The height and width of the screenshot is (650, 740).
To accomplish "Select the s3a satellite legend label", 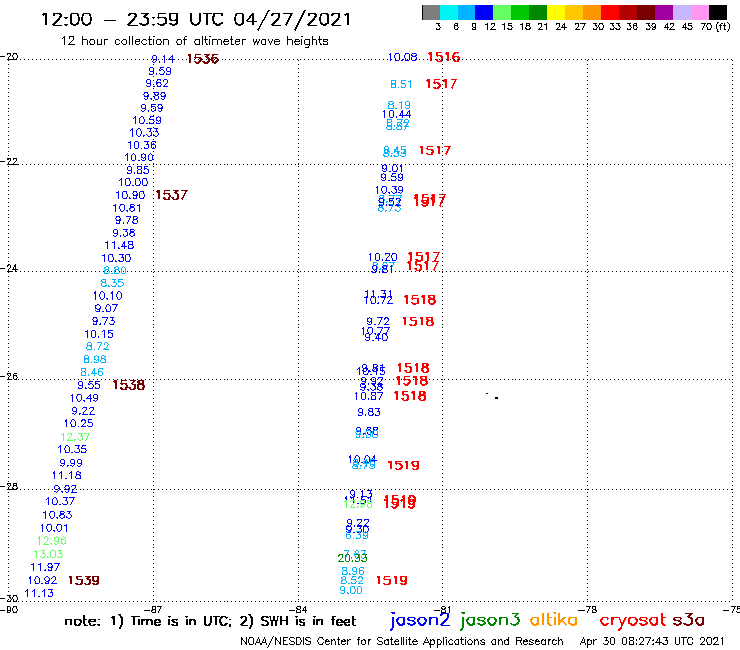I will click(688, 620).
